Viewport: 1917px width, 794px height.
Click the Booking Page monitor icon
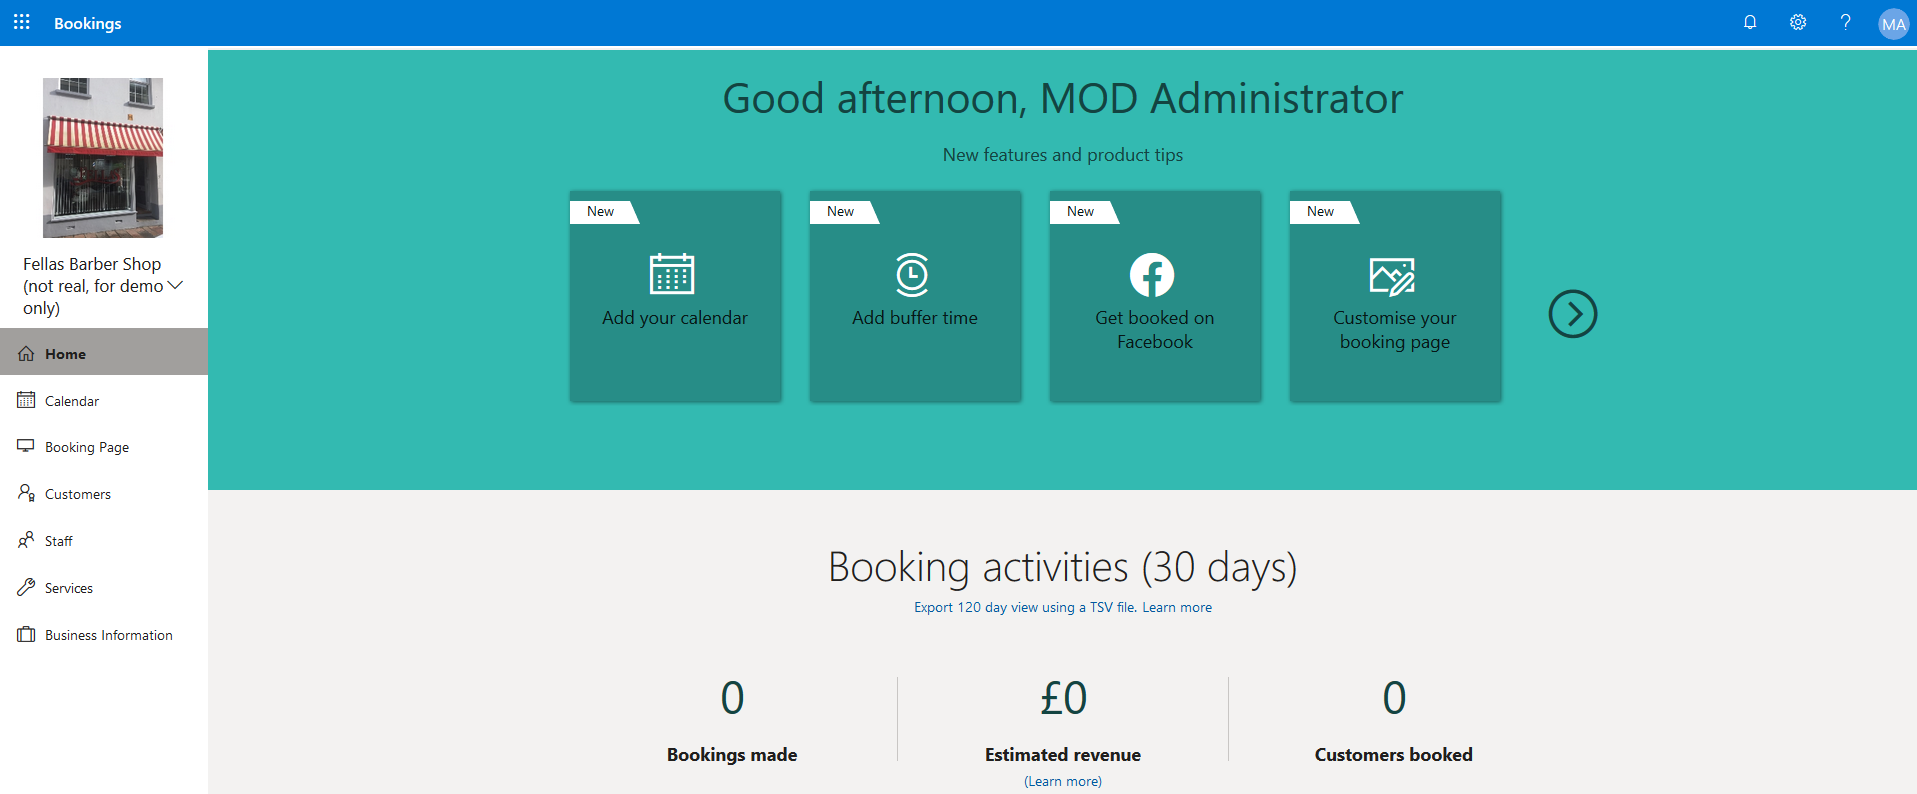pyautogui.click(x=26, y=446)
